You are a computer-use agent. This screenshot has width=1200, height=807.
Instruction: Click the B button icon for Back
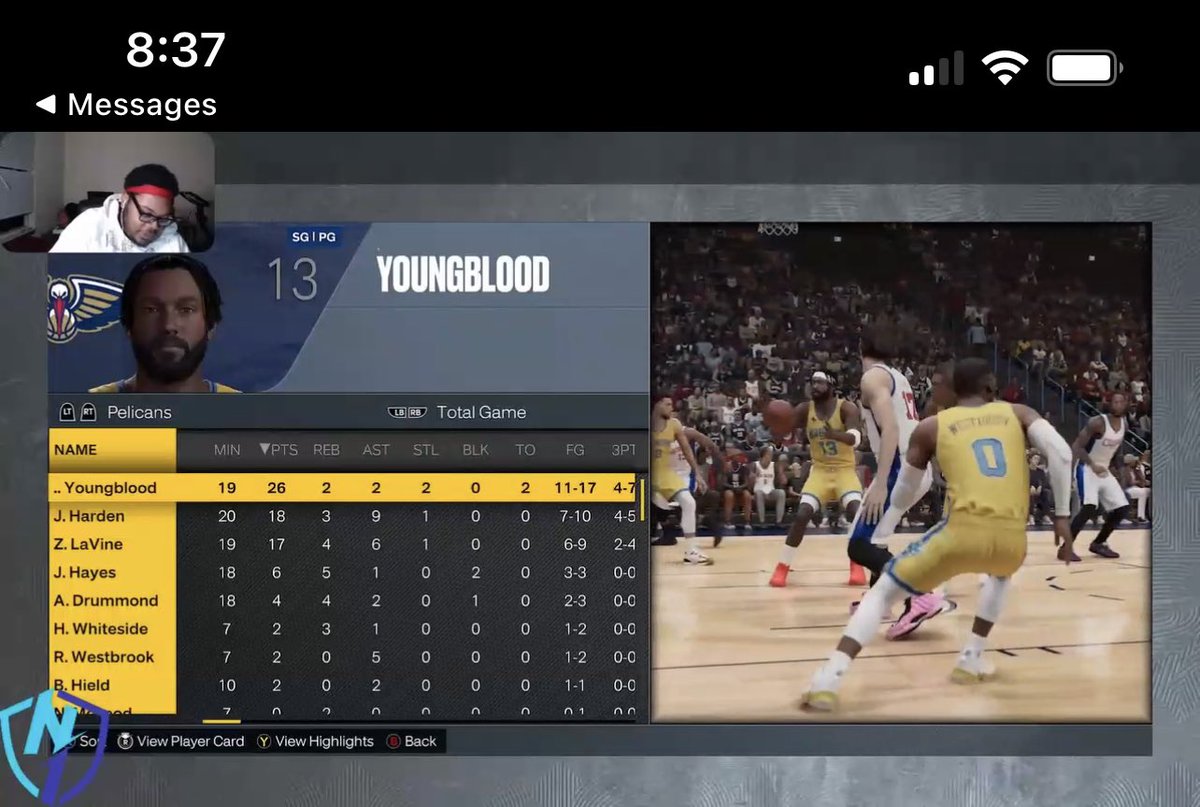click(393, 741)
